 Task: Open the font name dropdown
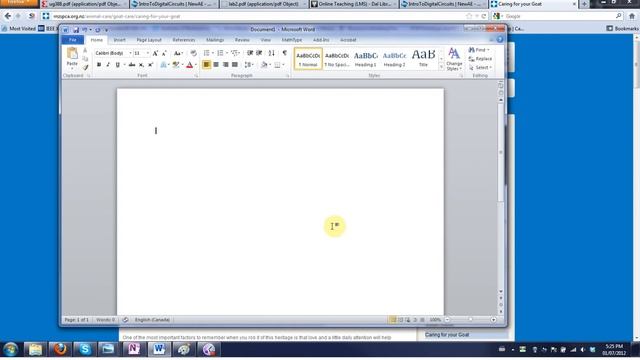click(x=130, y=53)
